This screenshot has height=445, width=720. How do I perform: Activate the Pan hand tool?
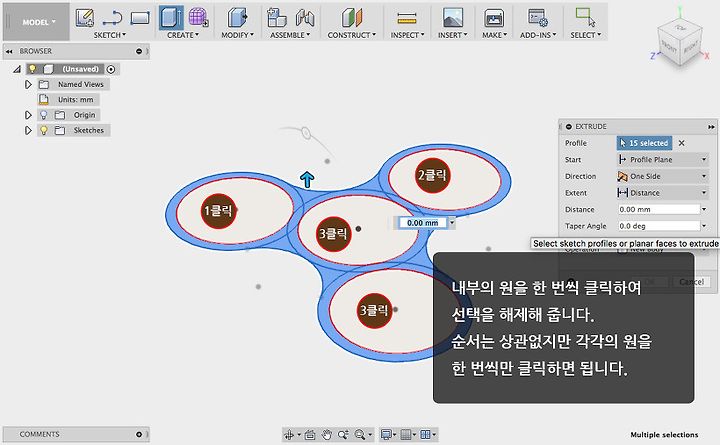pyautogui.click(x=326, y=434)
